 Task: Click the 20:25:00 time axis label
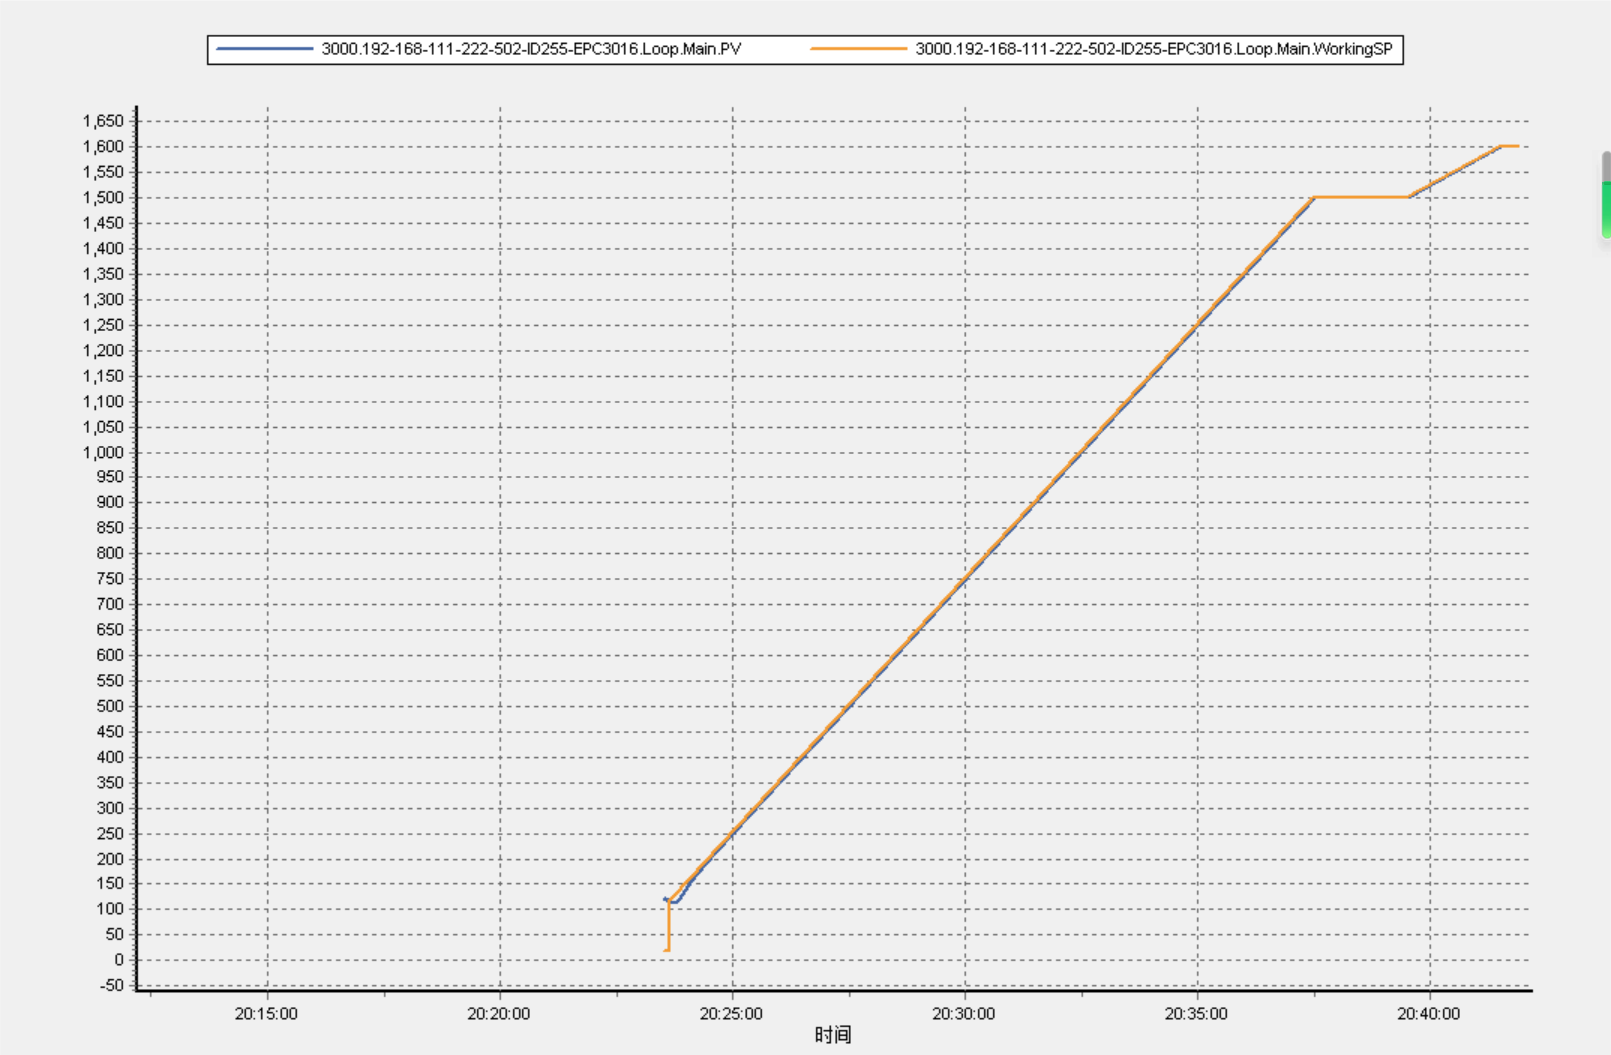[x=731, y=1013]
